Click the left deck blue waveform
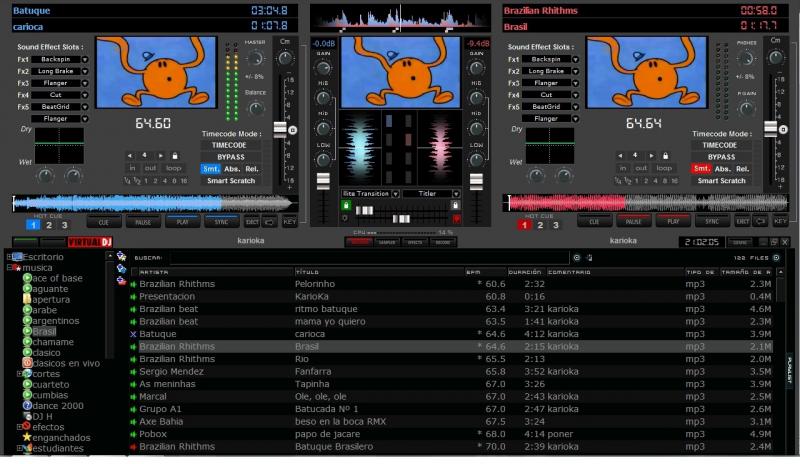800x464 pixels. pos(155,204)
